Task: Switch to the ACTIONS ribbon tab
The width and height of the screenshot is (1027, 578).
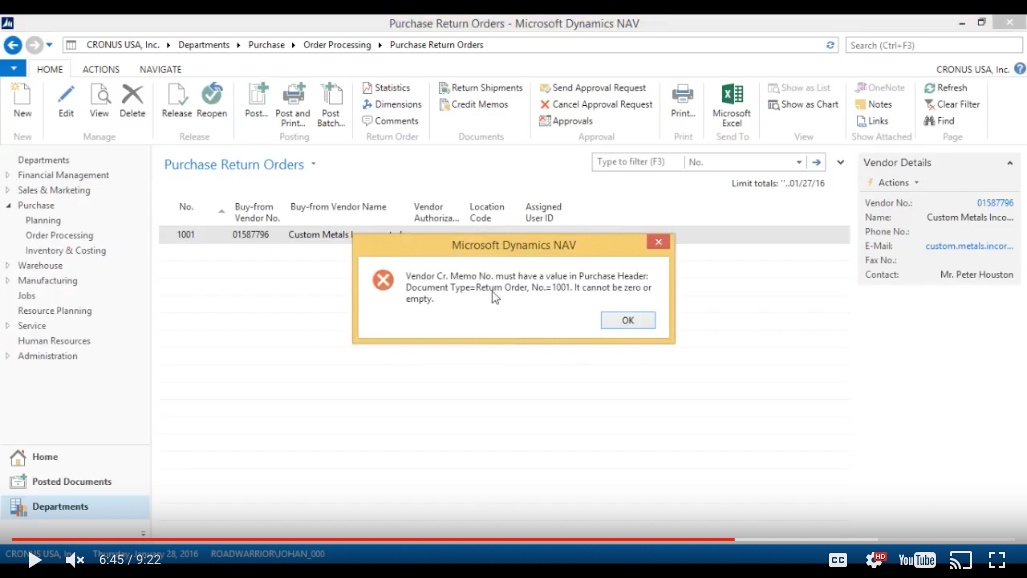Action: click(101, 69)
